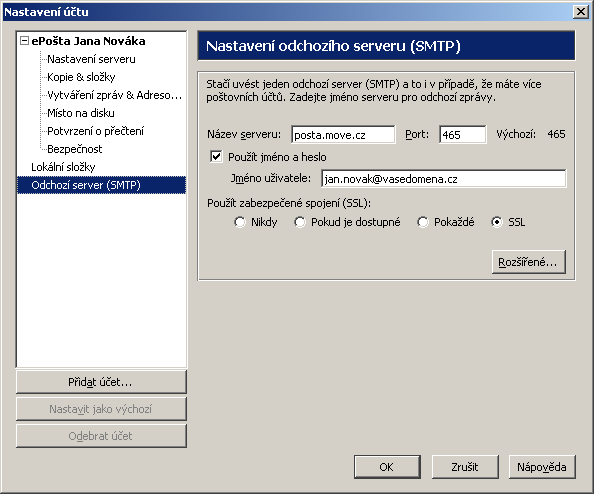Select Kopie & složky item
The image size is (594, 494).
pos(81,77)
